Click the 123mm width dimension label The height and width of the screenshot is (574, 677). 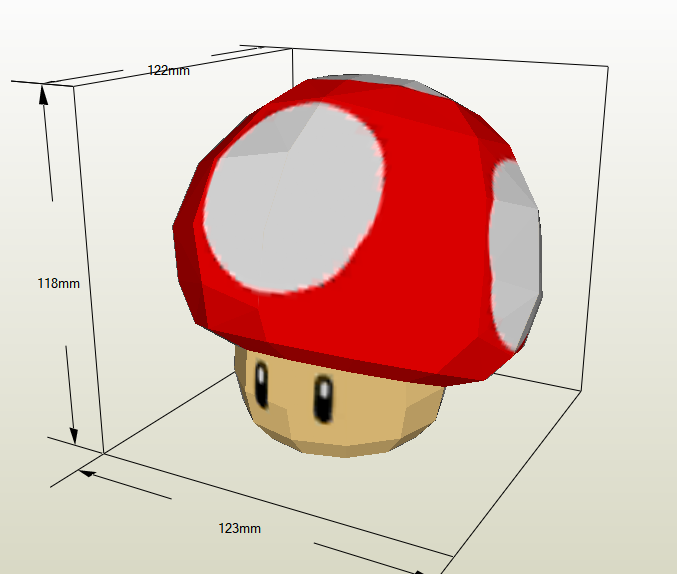[240, 528]
